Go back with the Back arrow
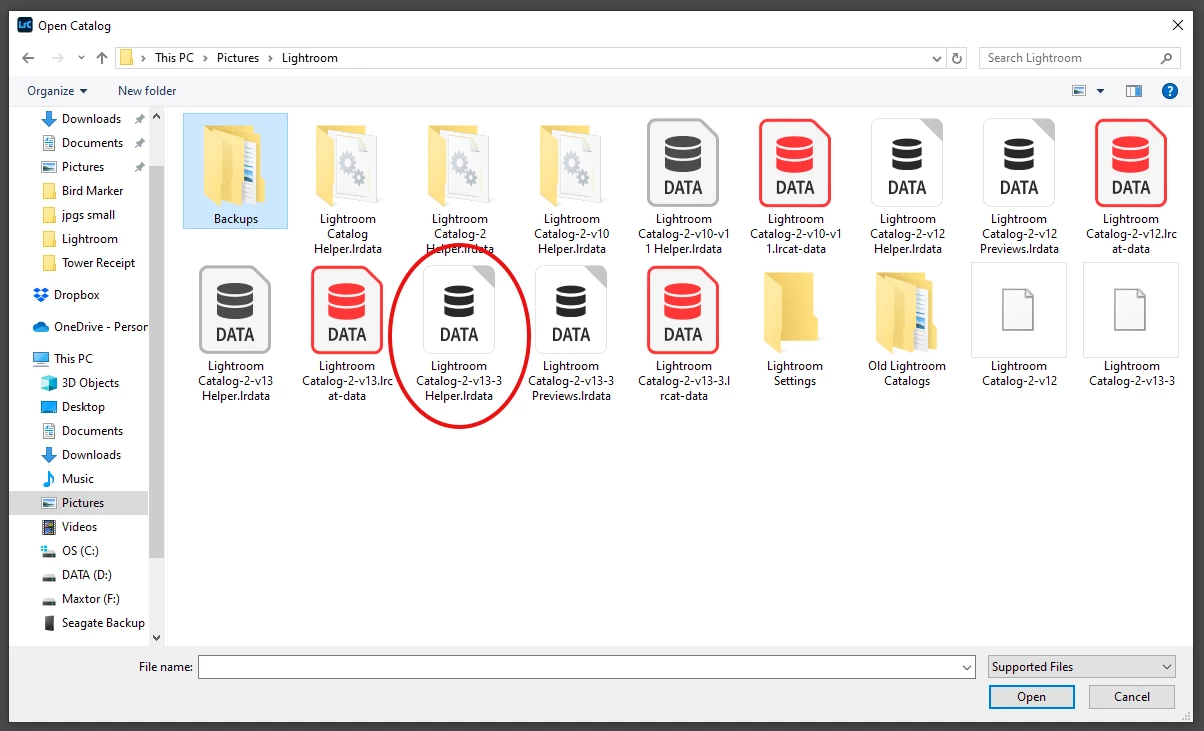This screenshot has height=731, width=1204. [28, 58]
